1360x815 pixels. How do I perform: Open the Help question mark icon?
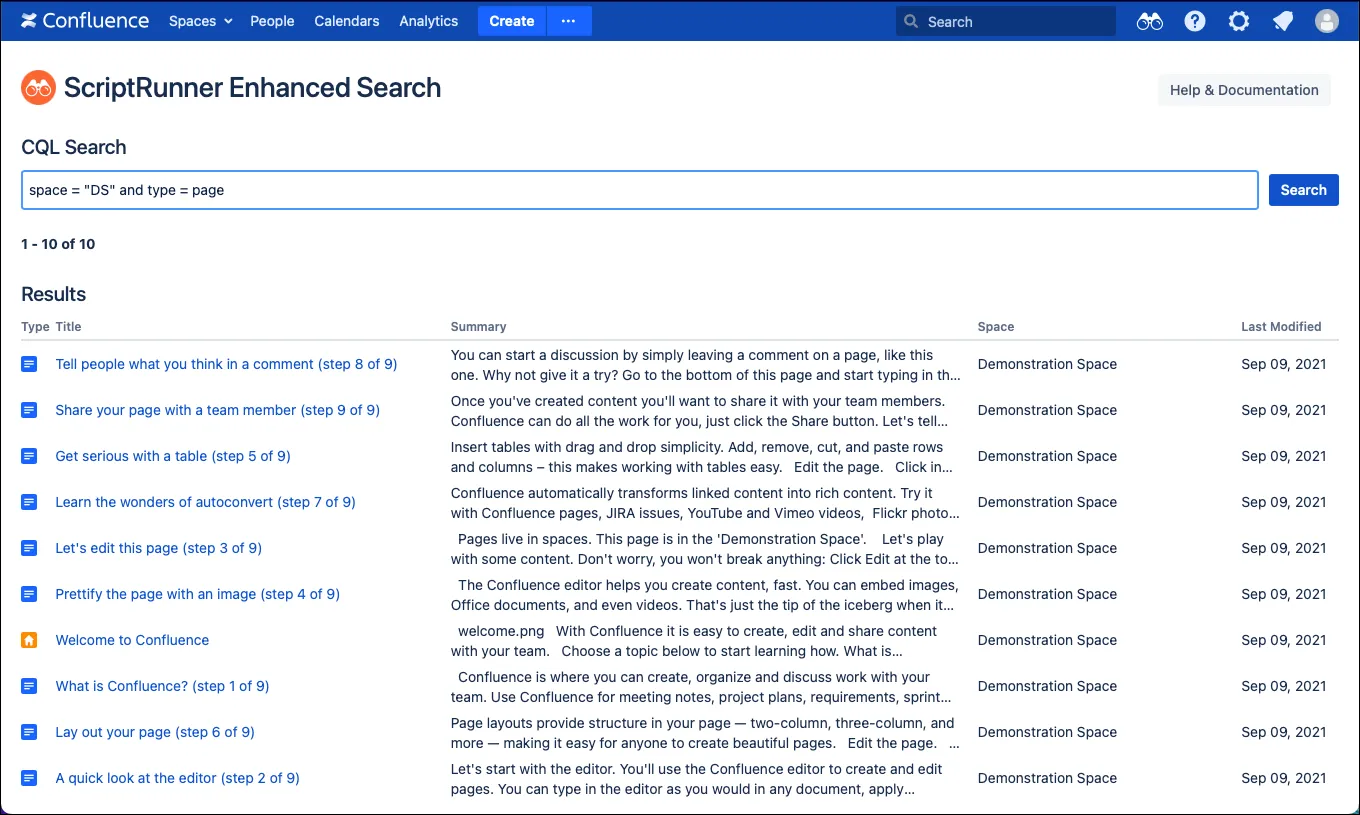pos(1195,21)
